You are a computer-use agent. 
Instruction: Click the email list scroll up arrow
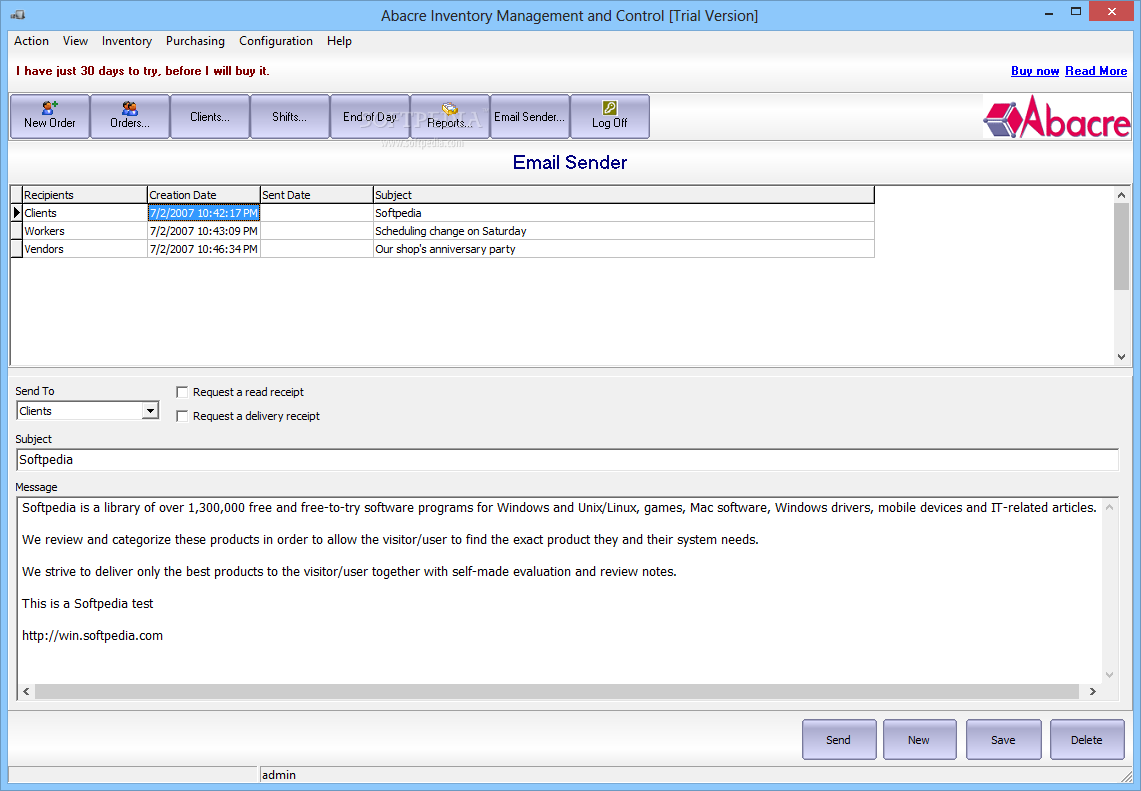(1121, 194)
